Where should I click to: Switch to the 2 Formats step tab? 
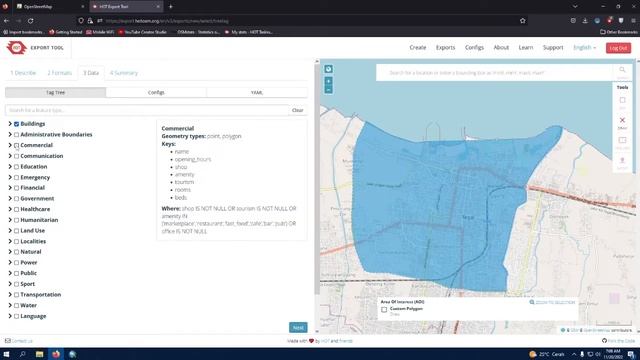pos(60,73)
